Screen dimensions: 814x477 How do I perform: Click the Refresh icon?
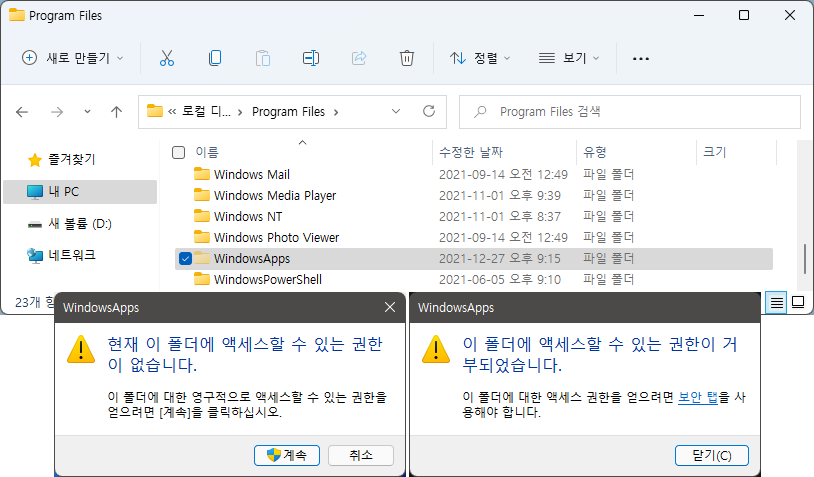[429, 111]
